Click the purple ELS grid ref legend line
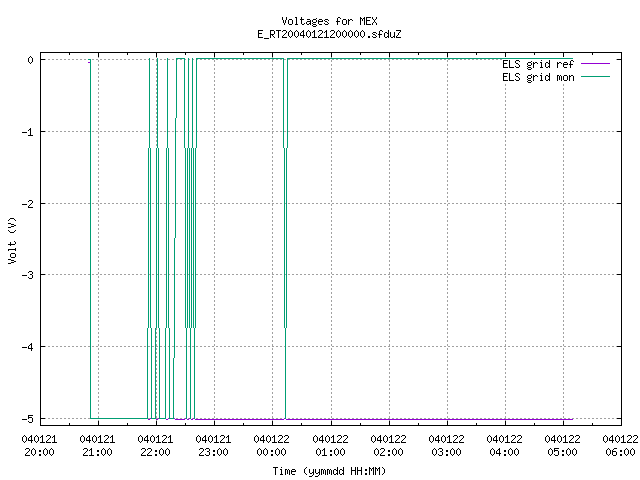640x480 pixels. click(x=595, y=64)
